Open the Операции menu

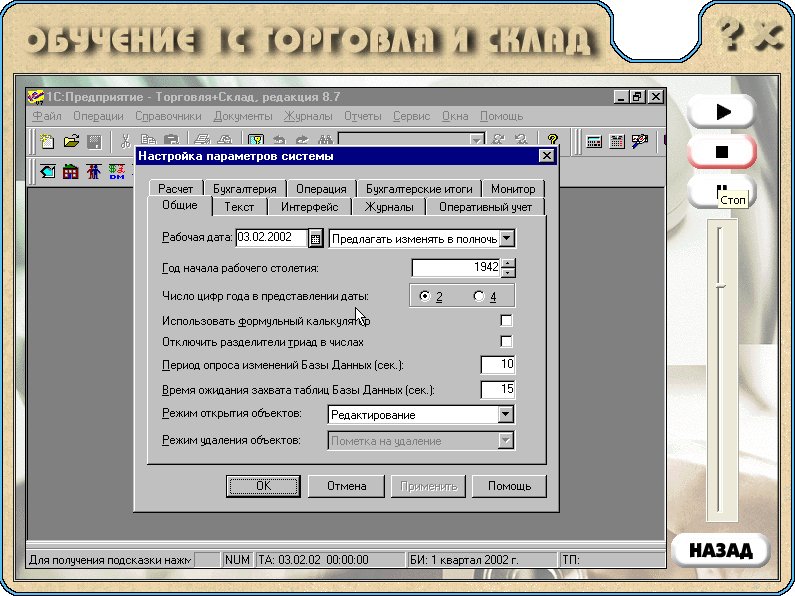pos(98,116)
